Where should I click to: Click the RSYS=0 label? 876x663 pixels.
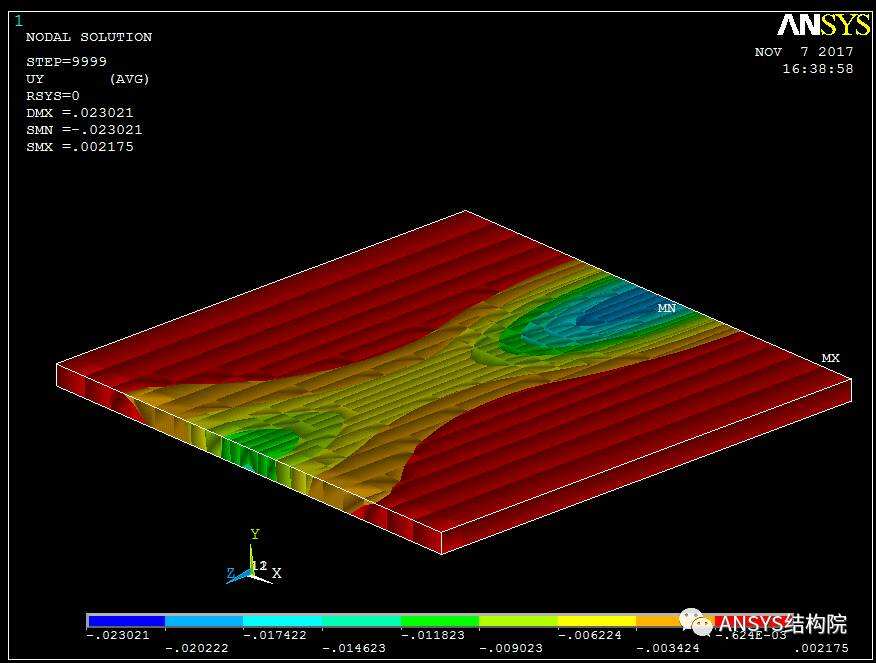click(53, 96)
